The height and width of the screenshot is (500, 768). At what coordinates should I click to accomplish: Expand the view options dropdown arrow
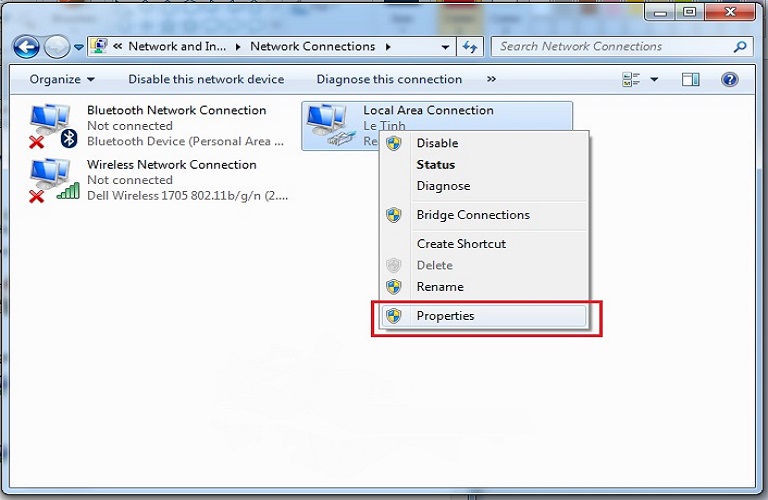pos(655,79)
